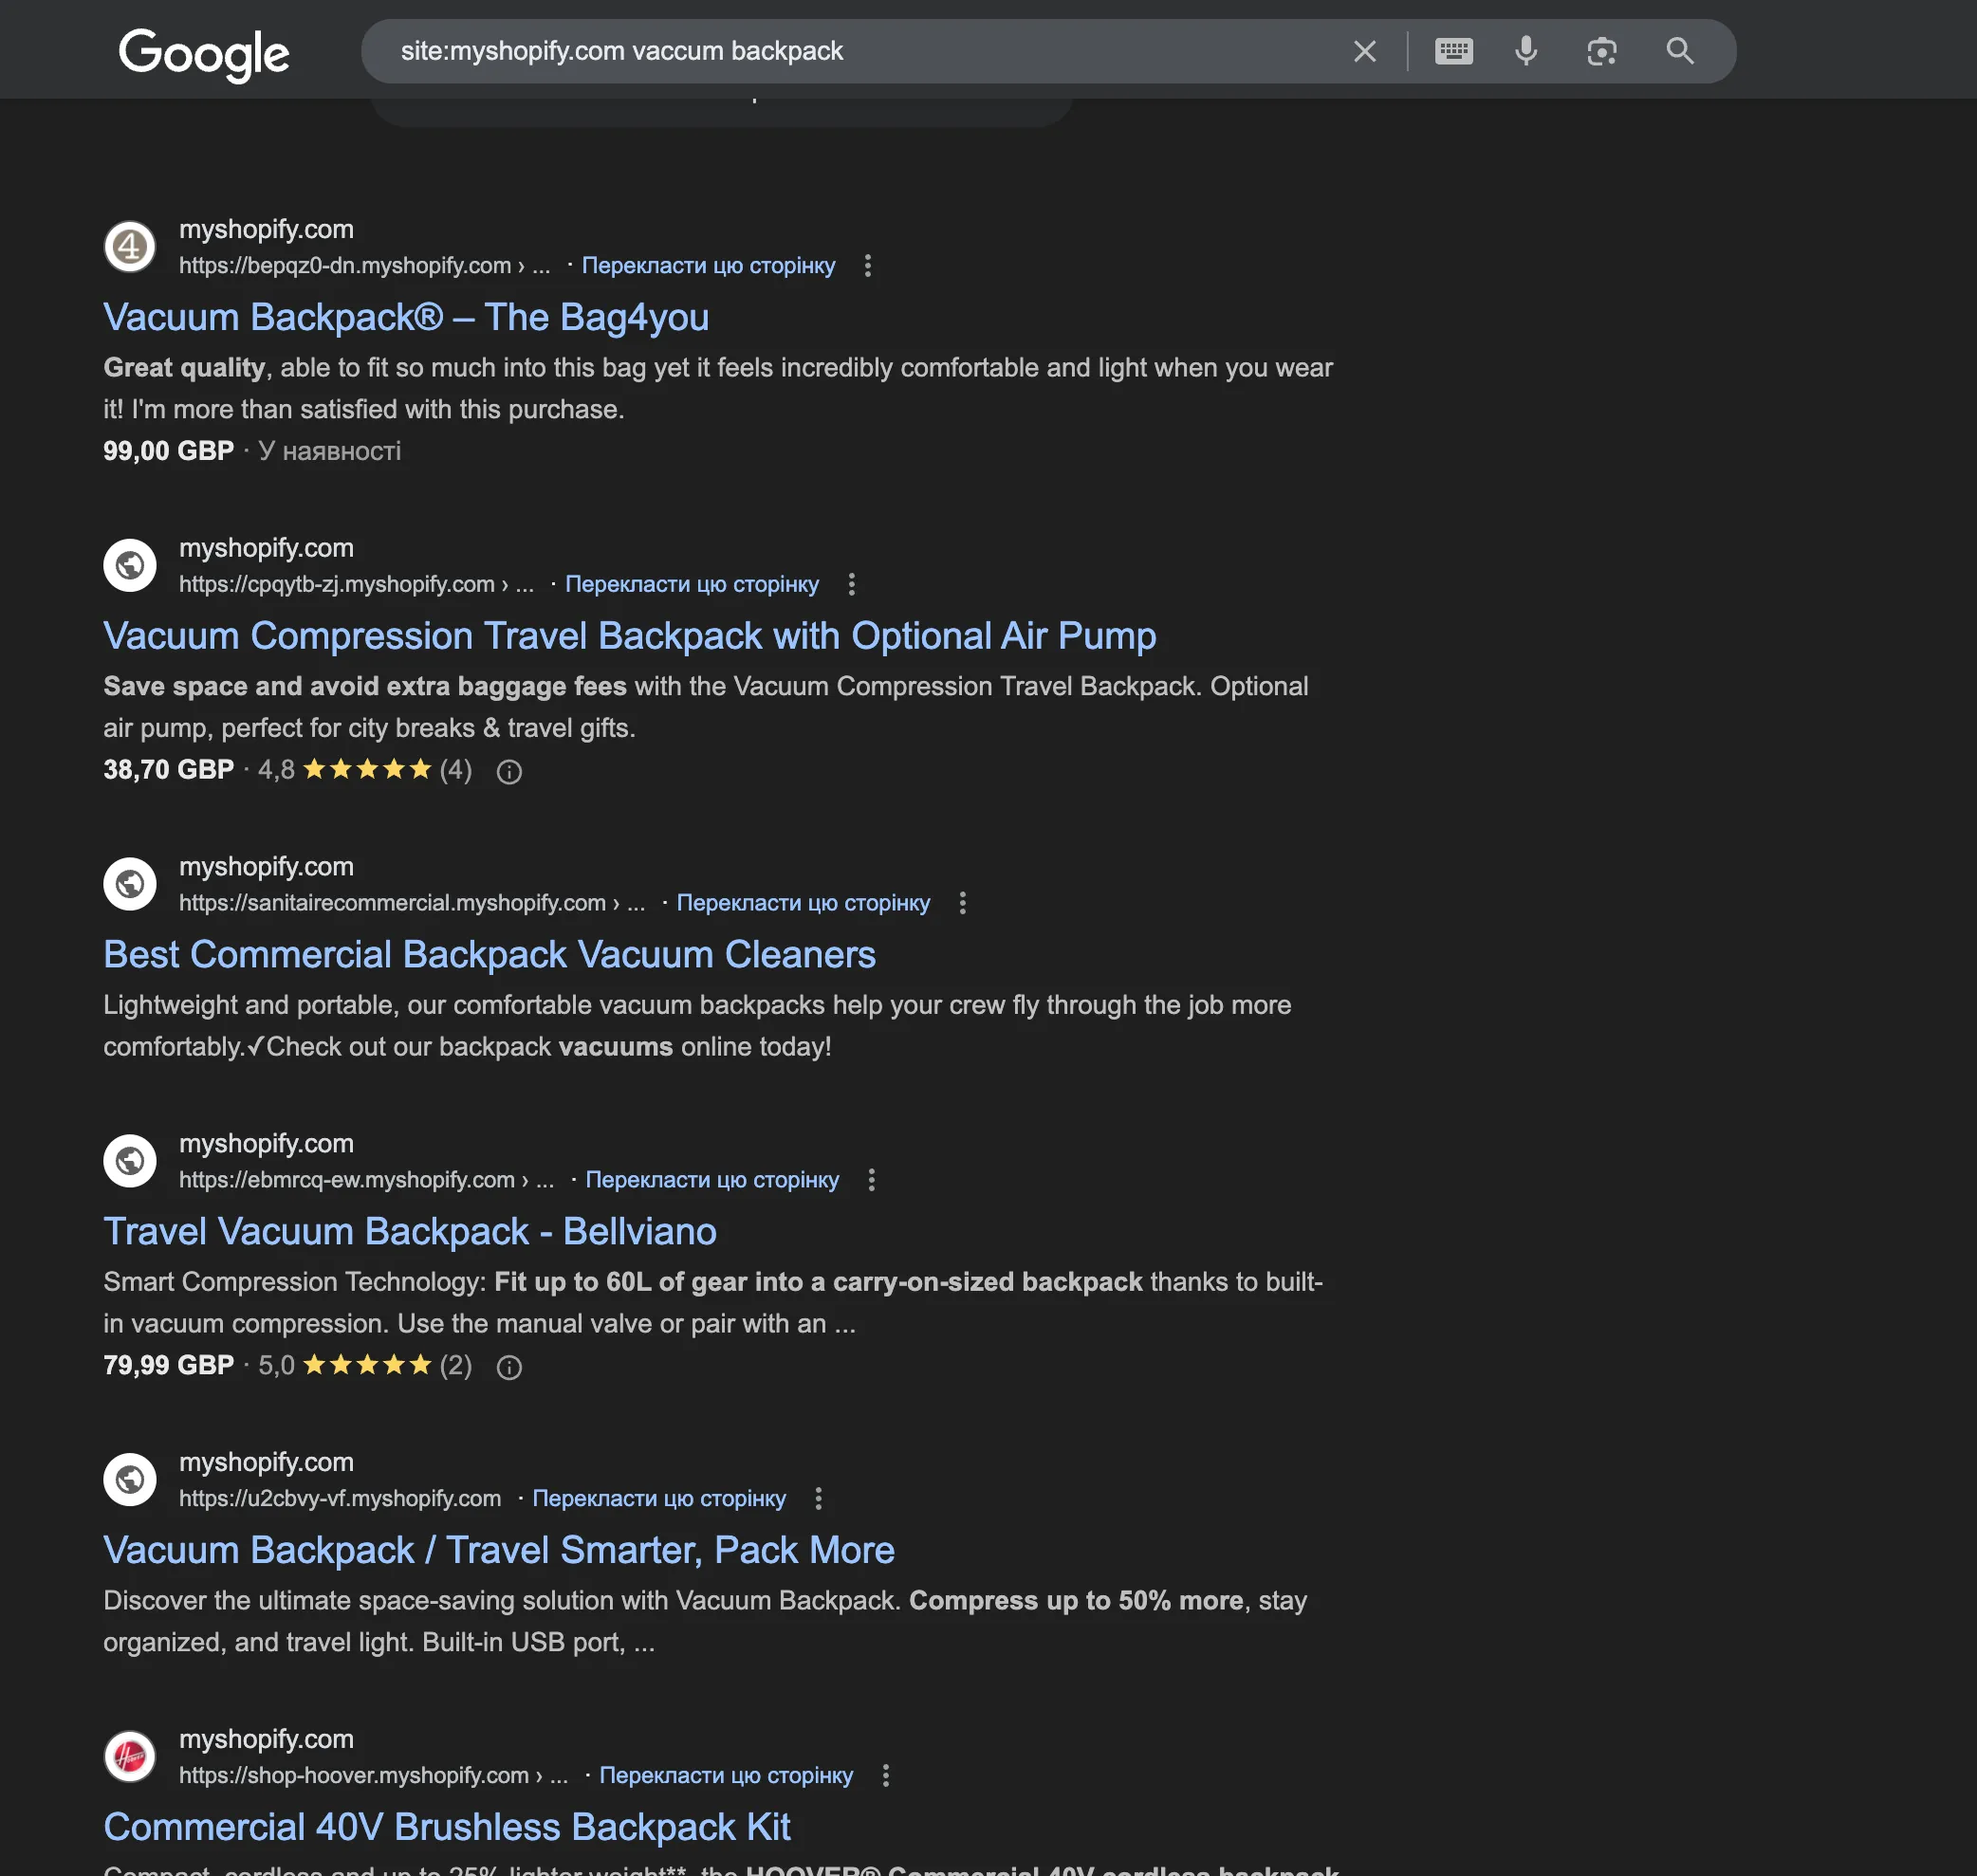Open Vacuum Backpack® – The Bag4you link
Screen dimensions: 1977x1876
[x=406, y=317]
